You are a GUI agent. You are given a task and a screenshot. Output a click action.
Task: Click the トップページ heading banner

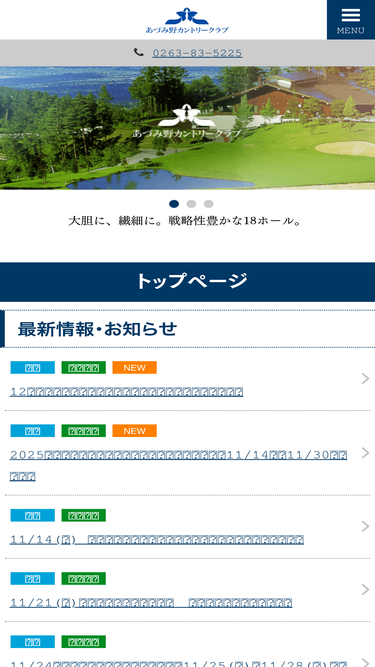point(188,282)
